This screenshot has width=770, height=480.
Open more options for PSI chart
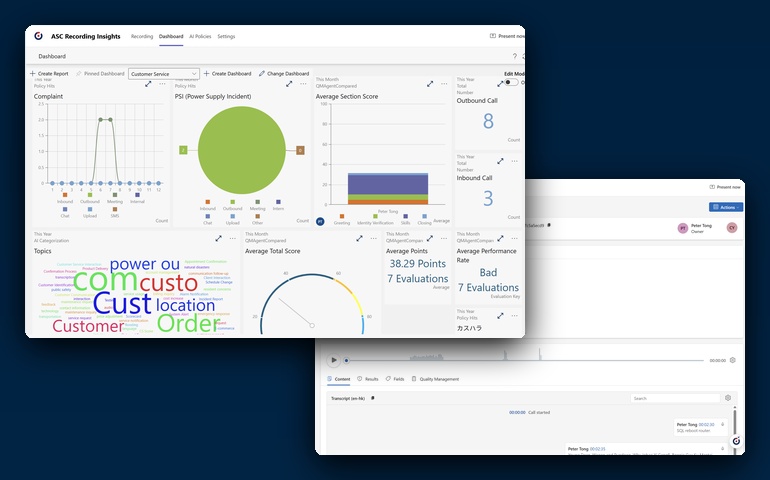click(303, 84)
